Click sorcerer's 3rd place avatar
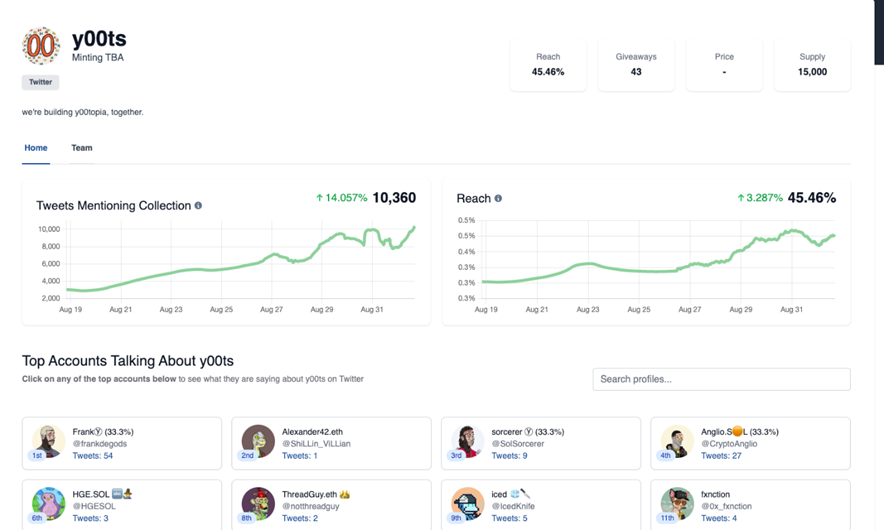Viewport: 884px width, 530px height. point(468,441)
